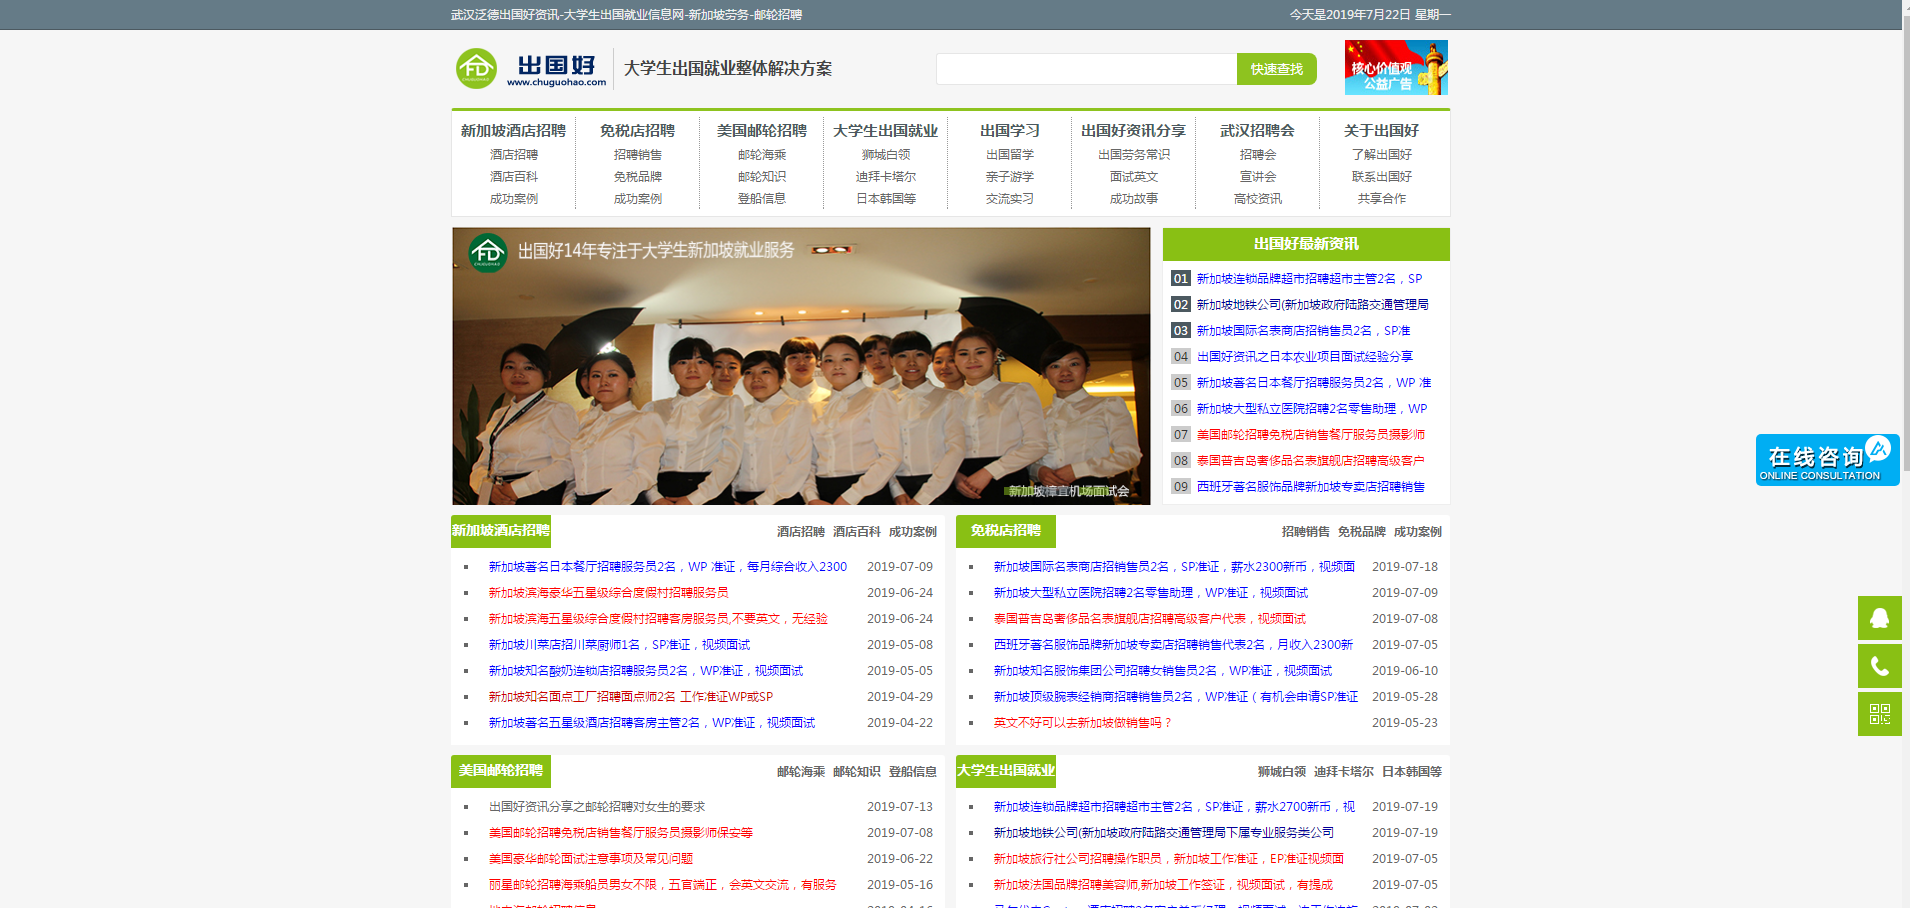Click the green phone icon on right sidebar

[x=1880, y=666]
